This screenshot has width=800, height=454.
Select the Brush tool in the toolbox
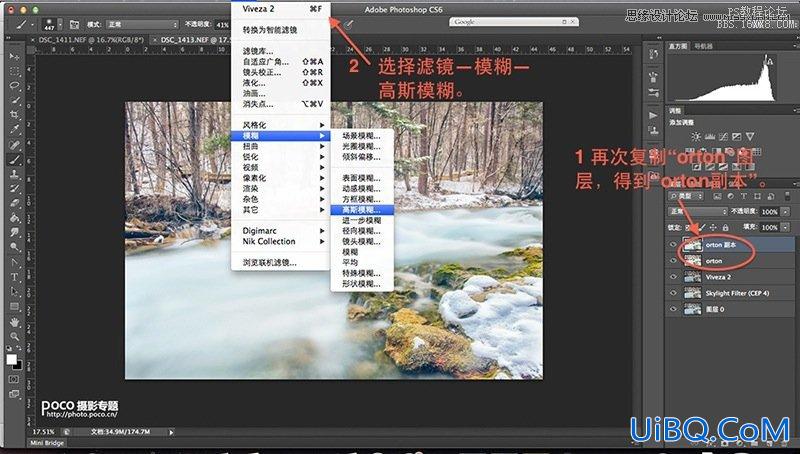pyautogui.click(x=14, y=160)
